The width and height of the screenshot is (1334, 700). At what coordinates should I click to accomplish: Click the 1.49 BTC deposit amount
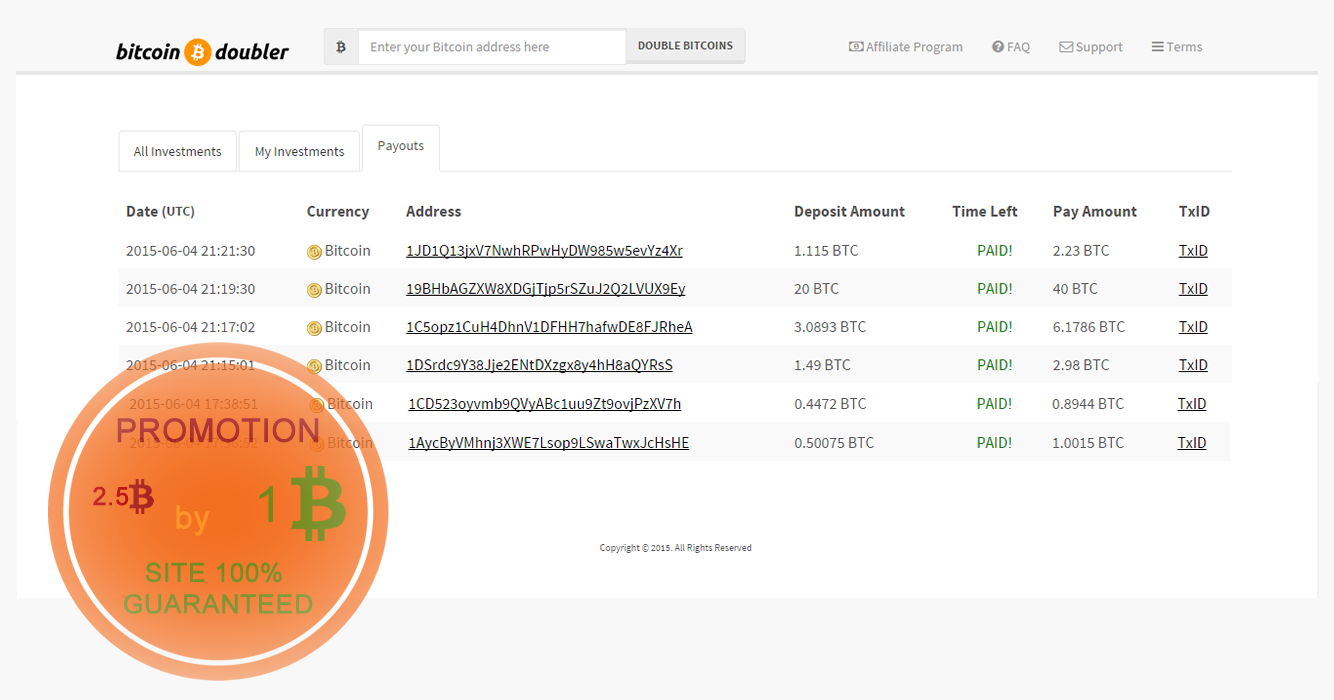822,365
